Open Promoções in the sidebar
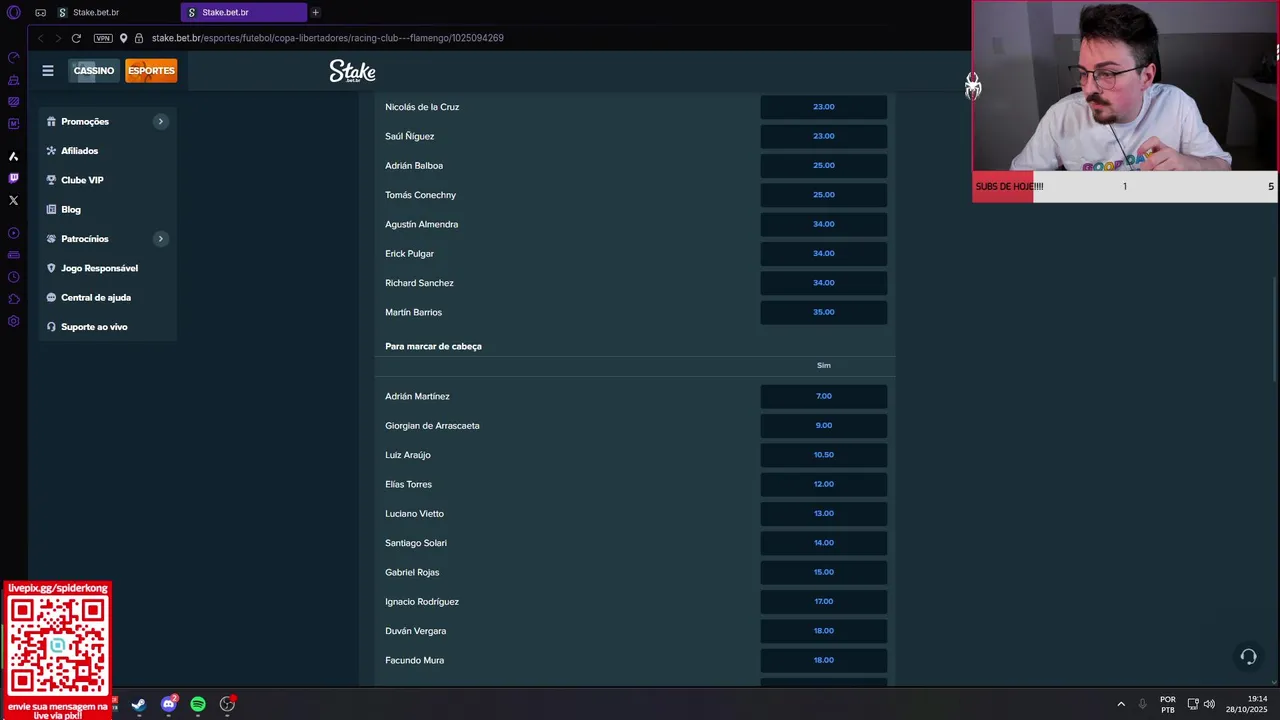The image size is (1280, 720). pos(85,121)
